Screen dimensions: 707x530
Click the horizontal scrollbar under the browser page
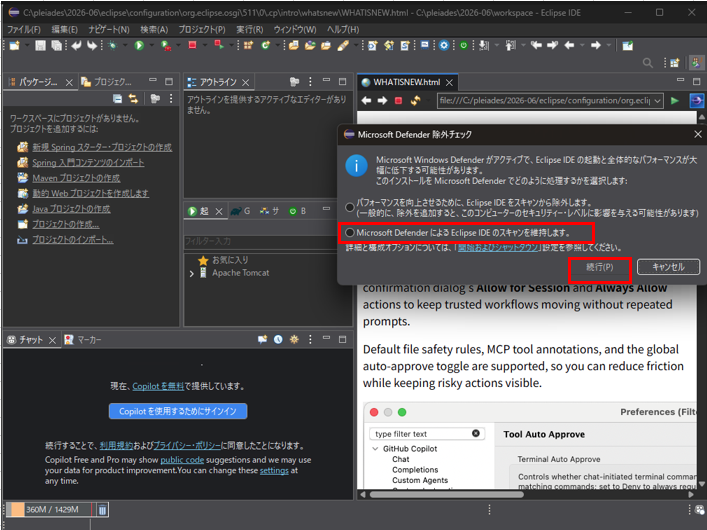point(446,494)
